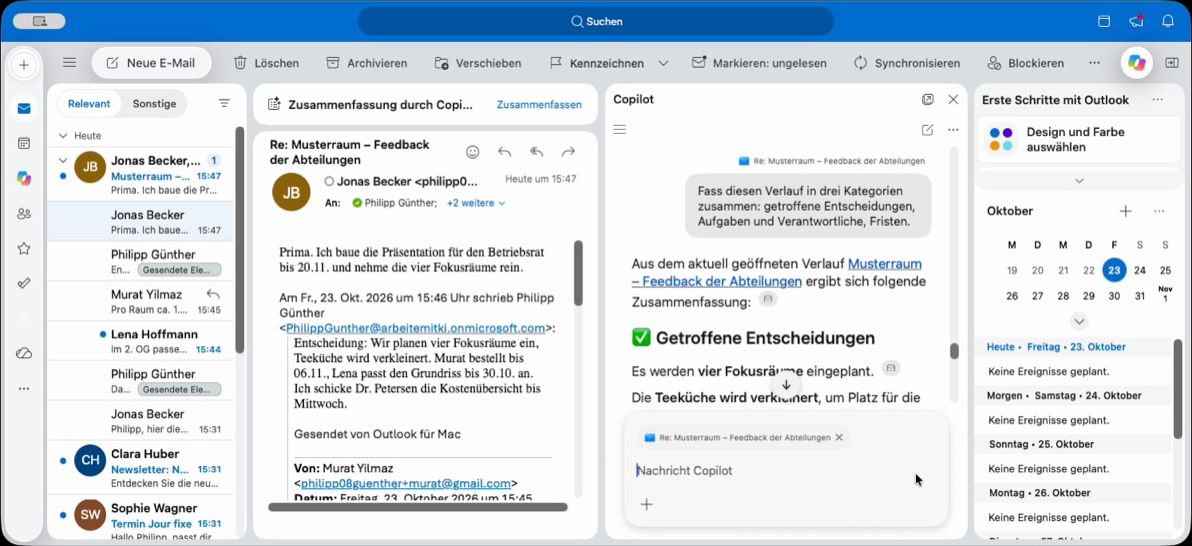Mark the email as unread
Screen dimensions: 1192x546
click(759, 63)
